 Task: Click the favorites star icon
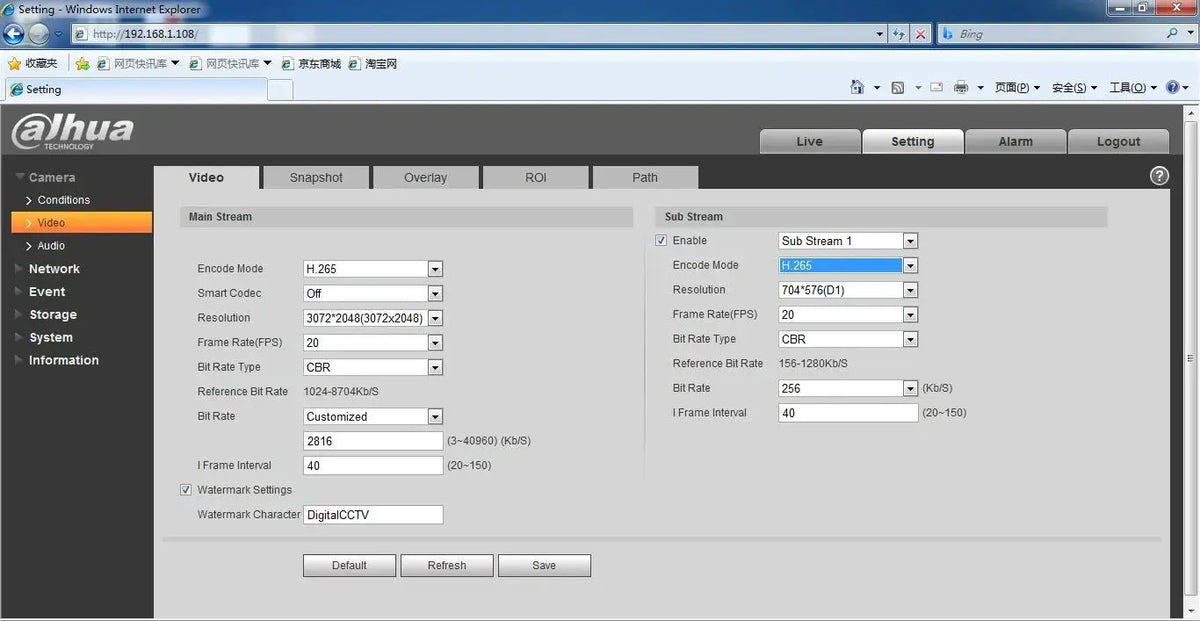pyautogui.click(x=15, y=63)
